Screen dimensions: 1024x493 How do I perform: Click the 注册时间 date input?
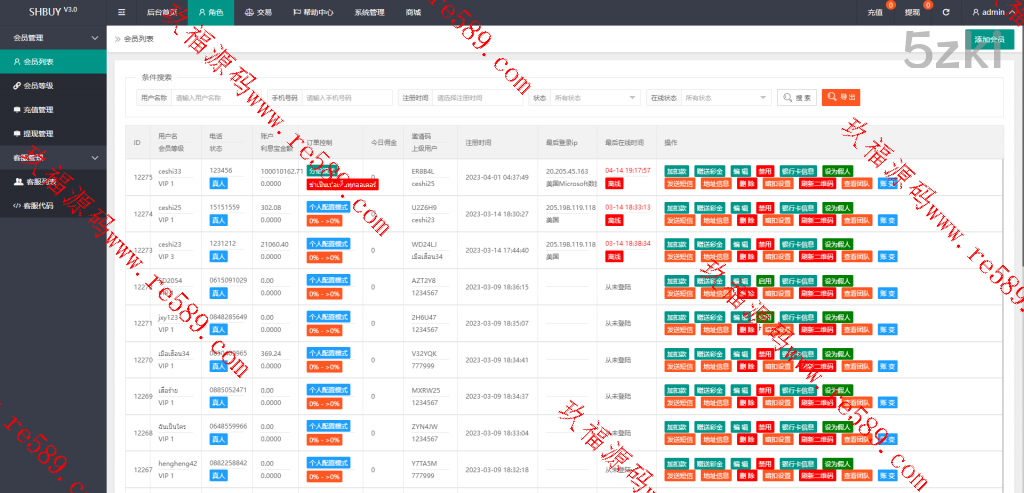pyautogui.click(x=477, y=98)
